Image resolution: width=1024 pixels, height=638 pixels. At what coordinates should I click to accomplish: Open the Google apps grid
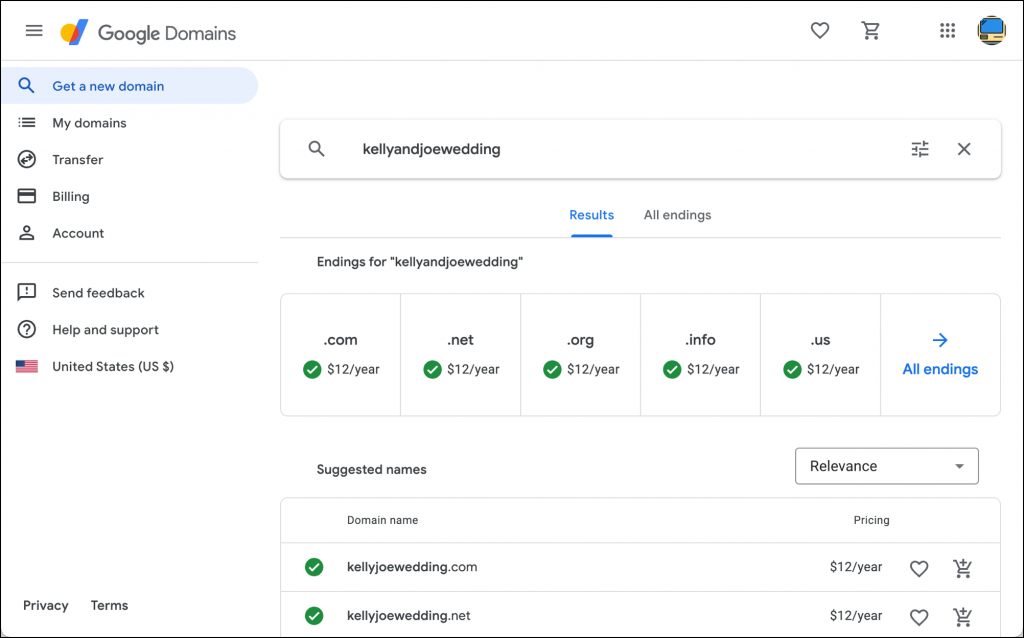pos(947,31)
